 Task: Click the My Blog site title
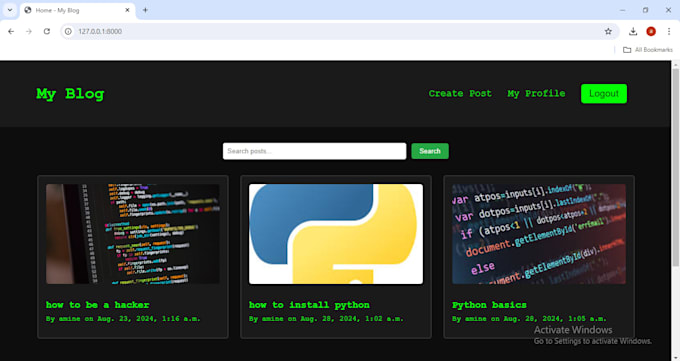pyautogui.click(x=70, y=94)
